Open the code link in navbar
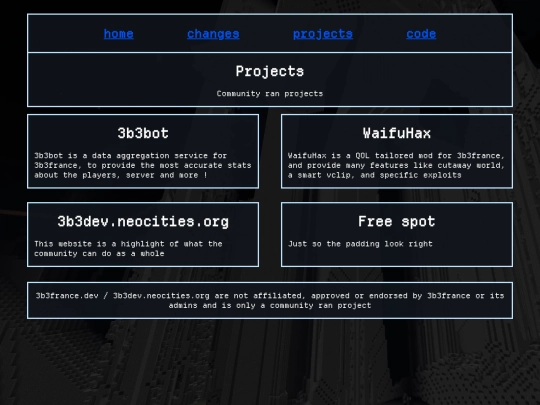Viewport: 540px width, 405px height. click(x=421, y=34)
